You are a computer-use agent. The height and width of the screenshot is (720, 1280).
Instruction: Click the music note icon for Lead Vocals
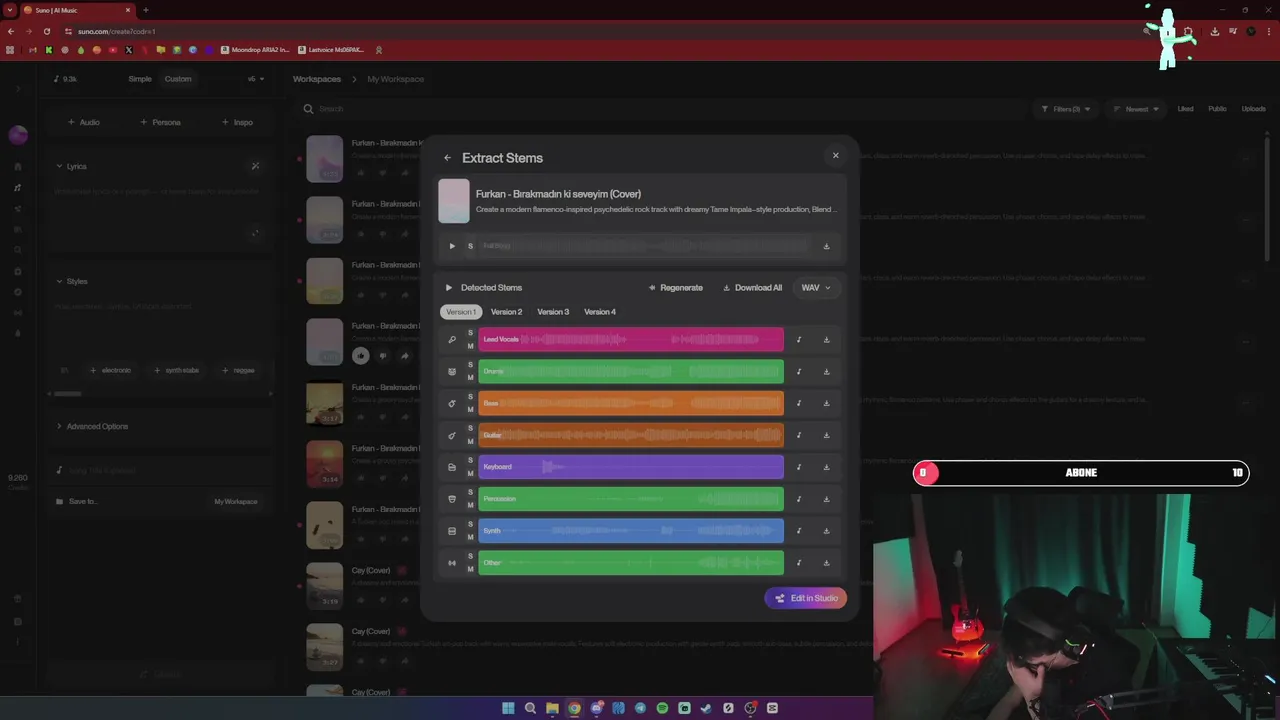coord(799,340)
